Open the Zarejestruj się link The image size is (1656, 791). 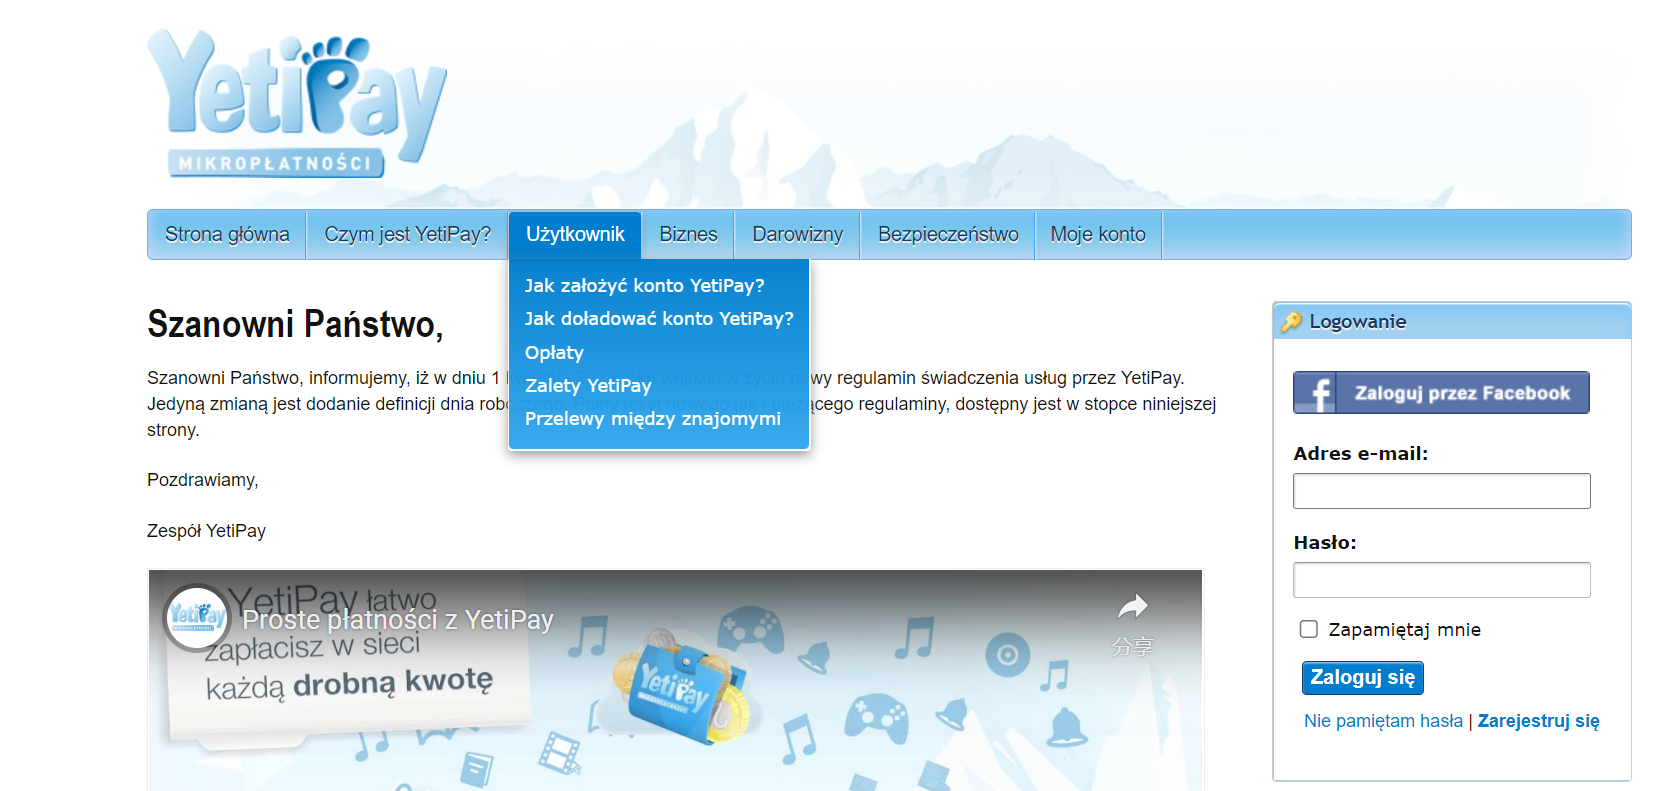coord(1538,721)
